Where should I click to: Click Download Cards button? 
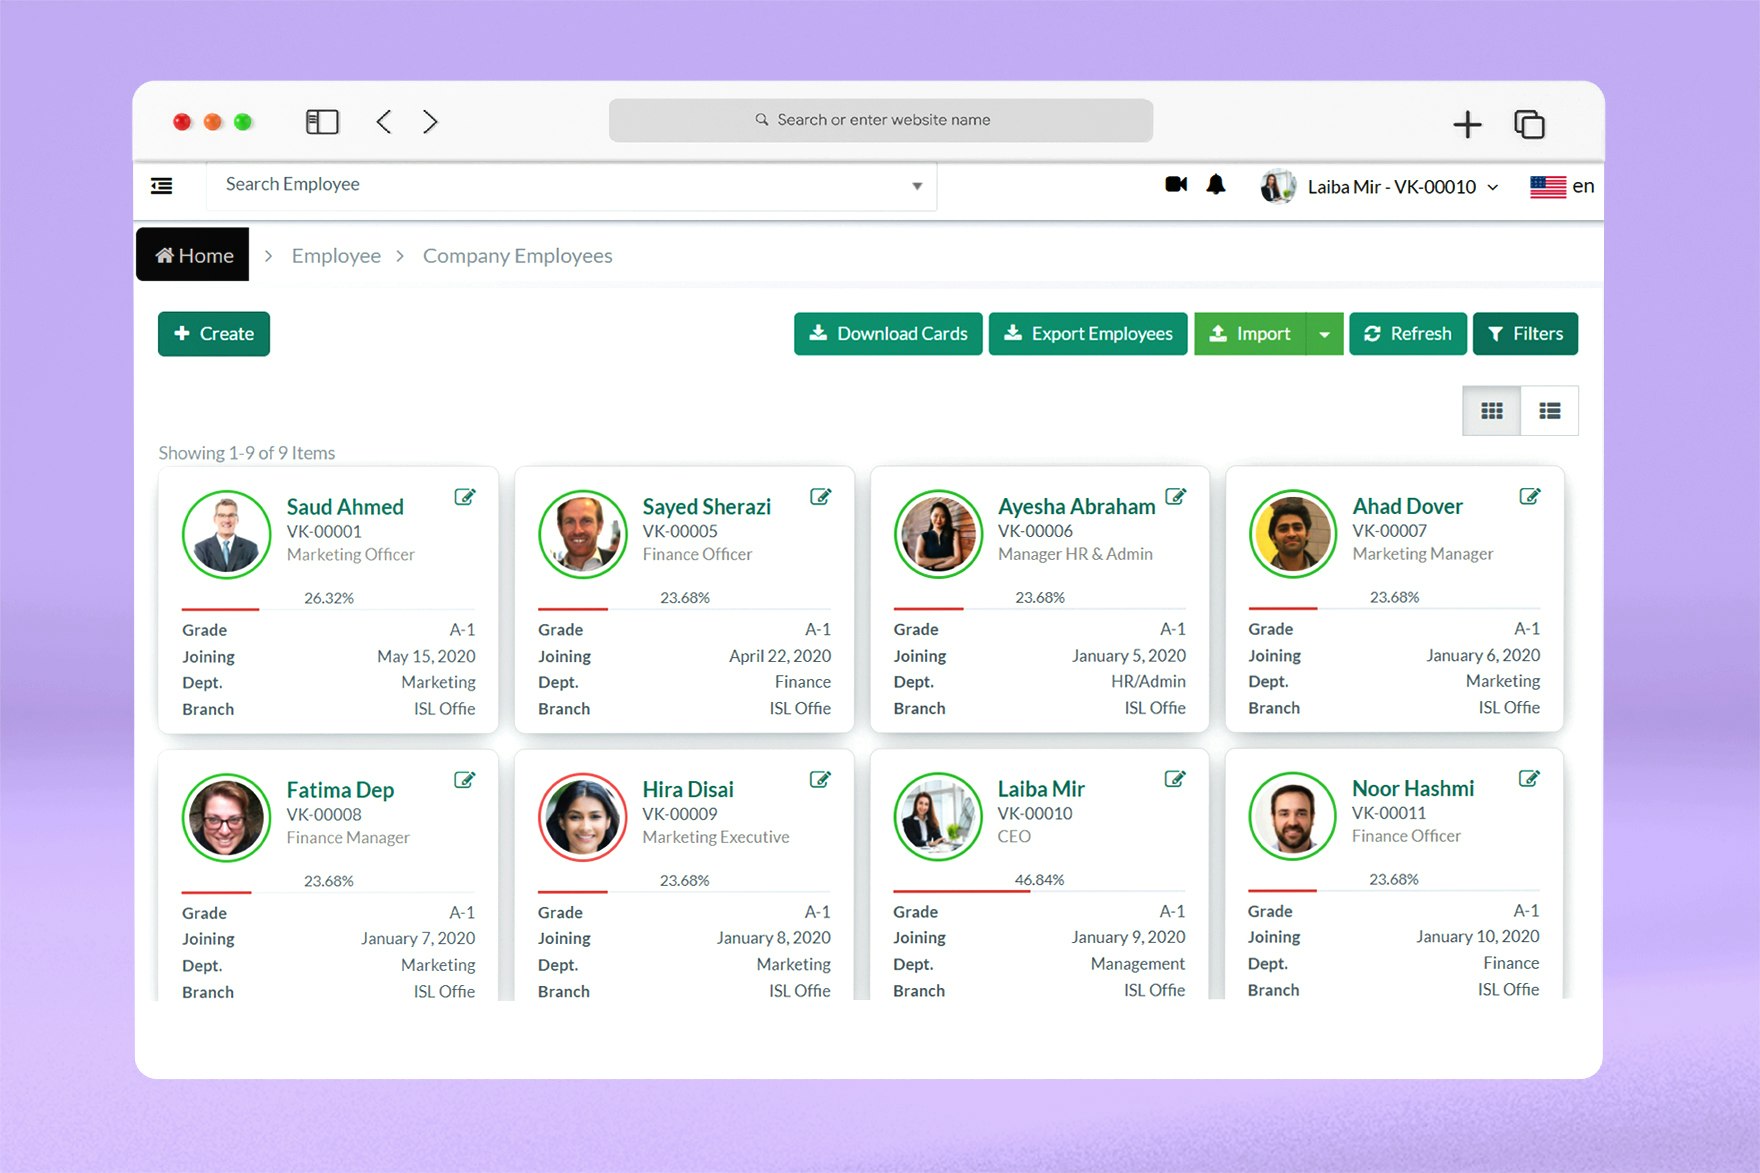tap(888, 334)
